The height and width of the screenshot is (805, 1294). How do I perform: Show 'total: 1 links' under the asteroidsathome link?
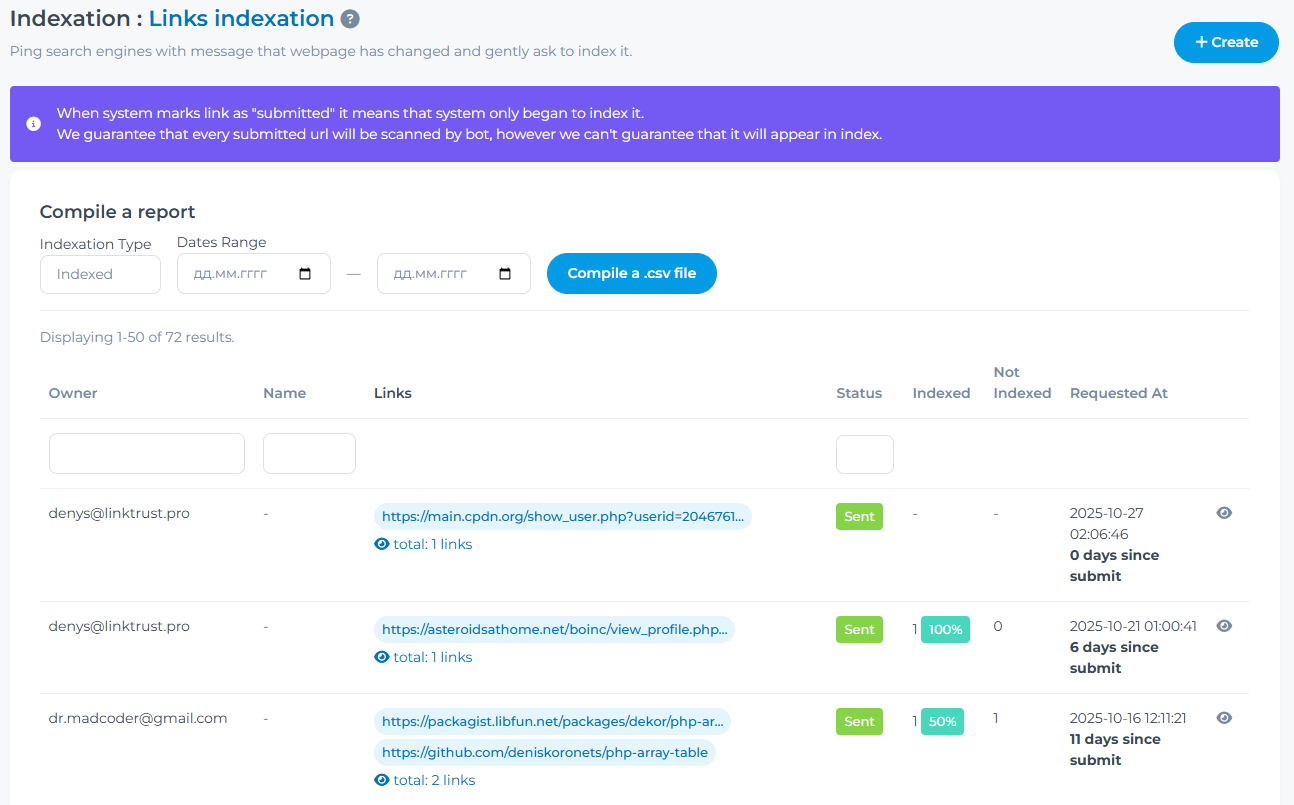pyautogui.click(x=423, y=657)
